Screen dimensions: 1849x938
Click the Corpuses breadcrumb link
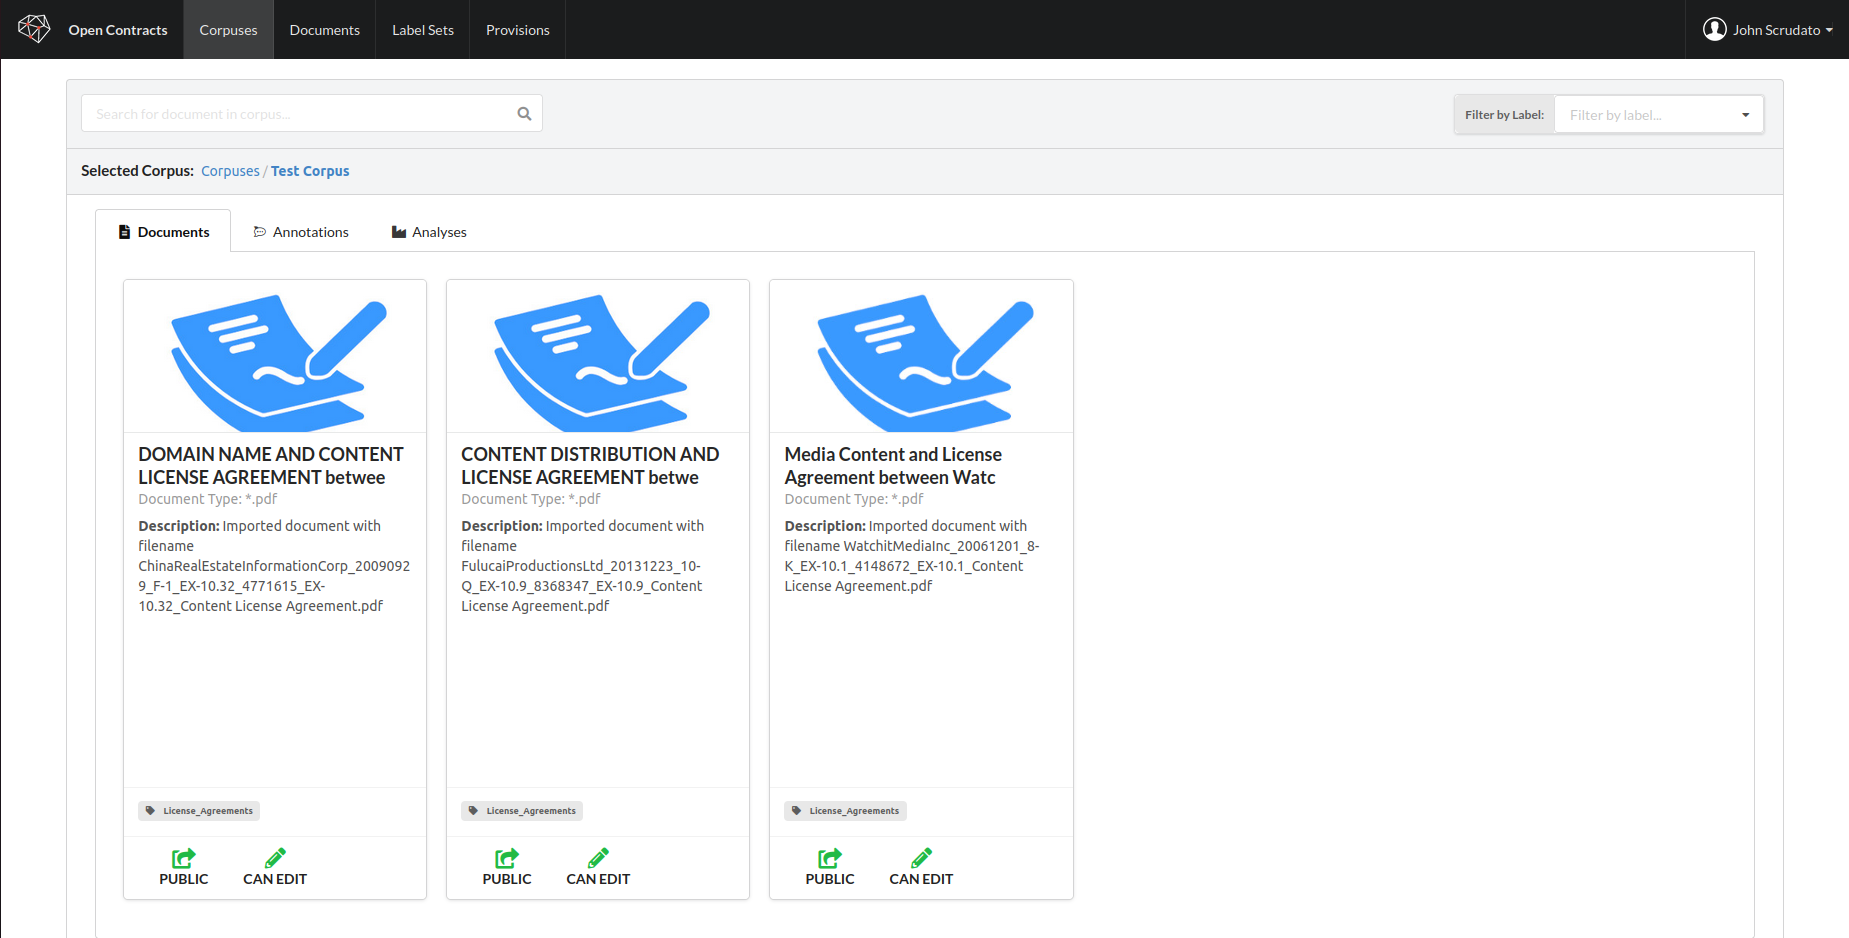[230, 171]
